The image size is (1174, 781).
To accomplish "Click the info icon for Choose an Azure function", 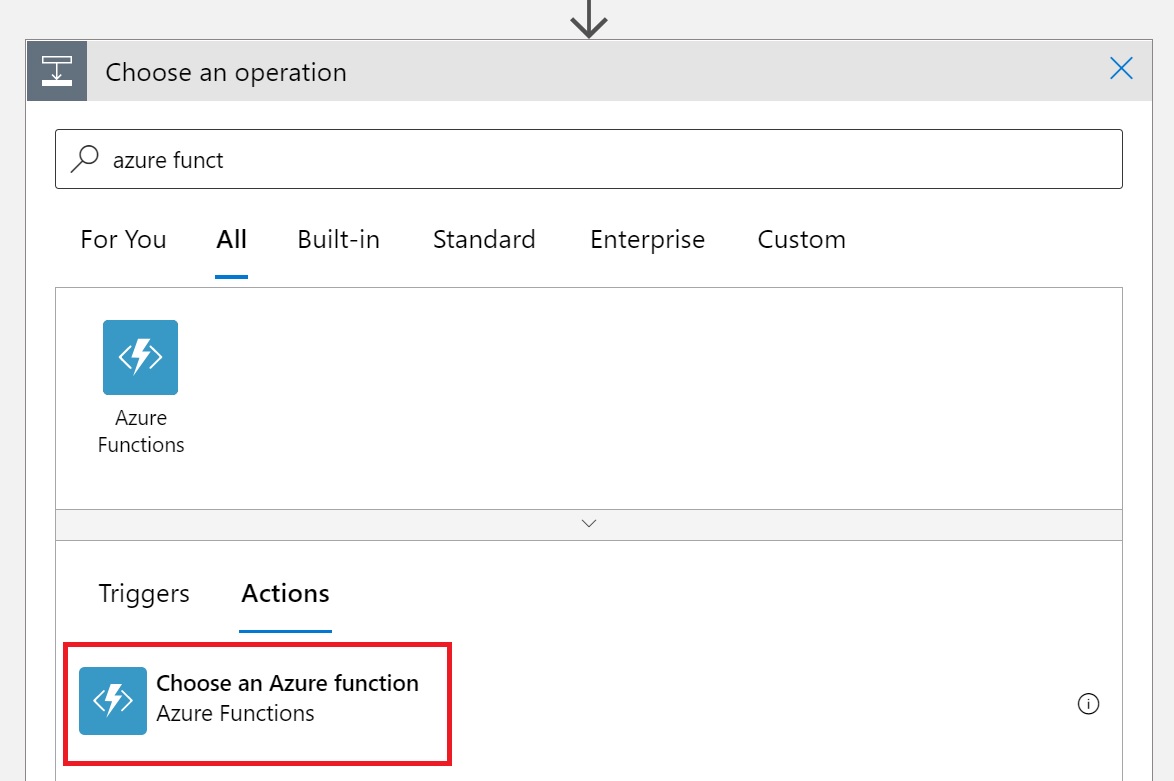I will [x=1088, y=704].
